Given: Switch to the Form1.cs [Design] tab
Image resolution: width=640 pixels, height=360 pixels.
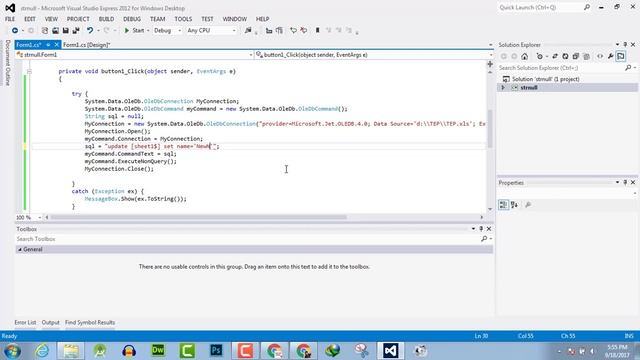Looking at the screenshot, I should [87, 45].
